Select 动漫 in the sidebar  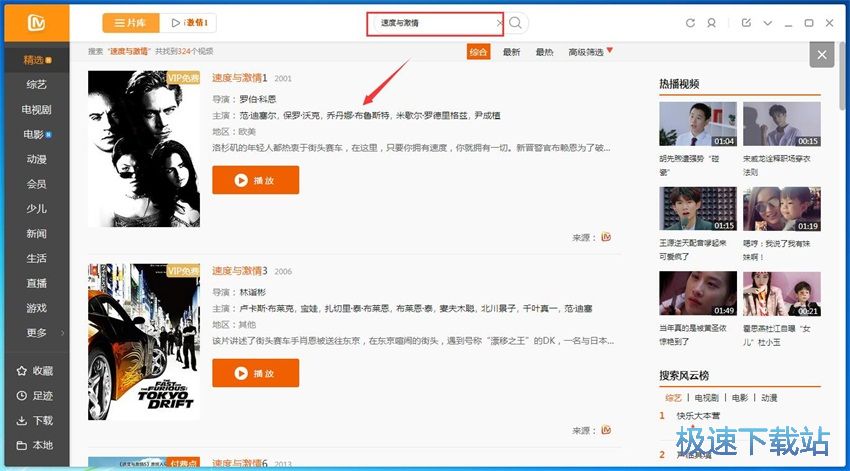tap(37, 159)
